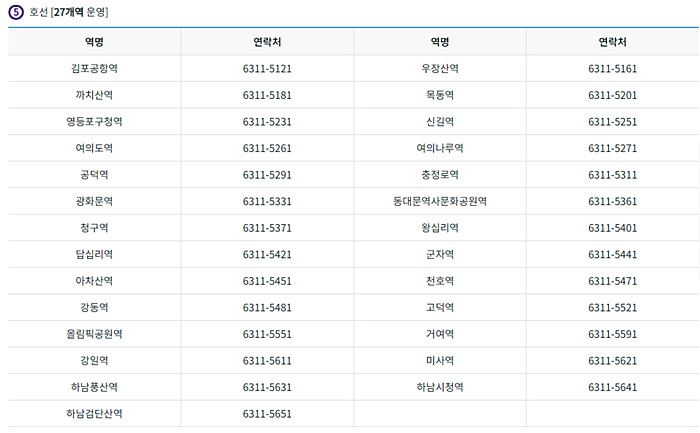Select station name 우장산역
The image size is (700, 433).
pos(440,68)
